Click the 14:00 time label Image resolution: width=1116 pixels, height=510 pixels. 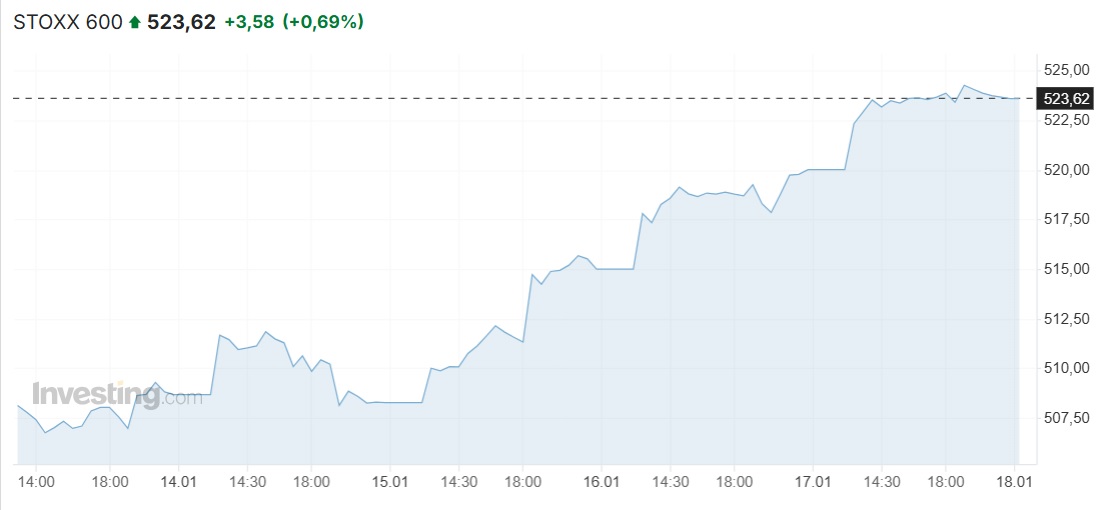click(x=35, y=481)
